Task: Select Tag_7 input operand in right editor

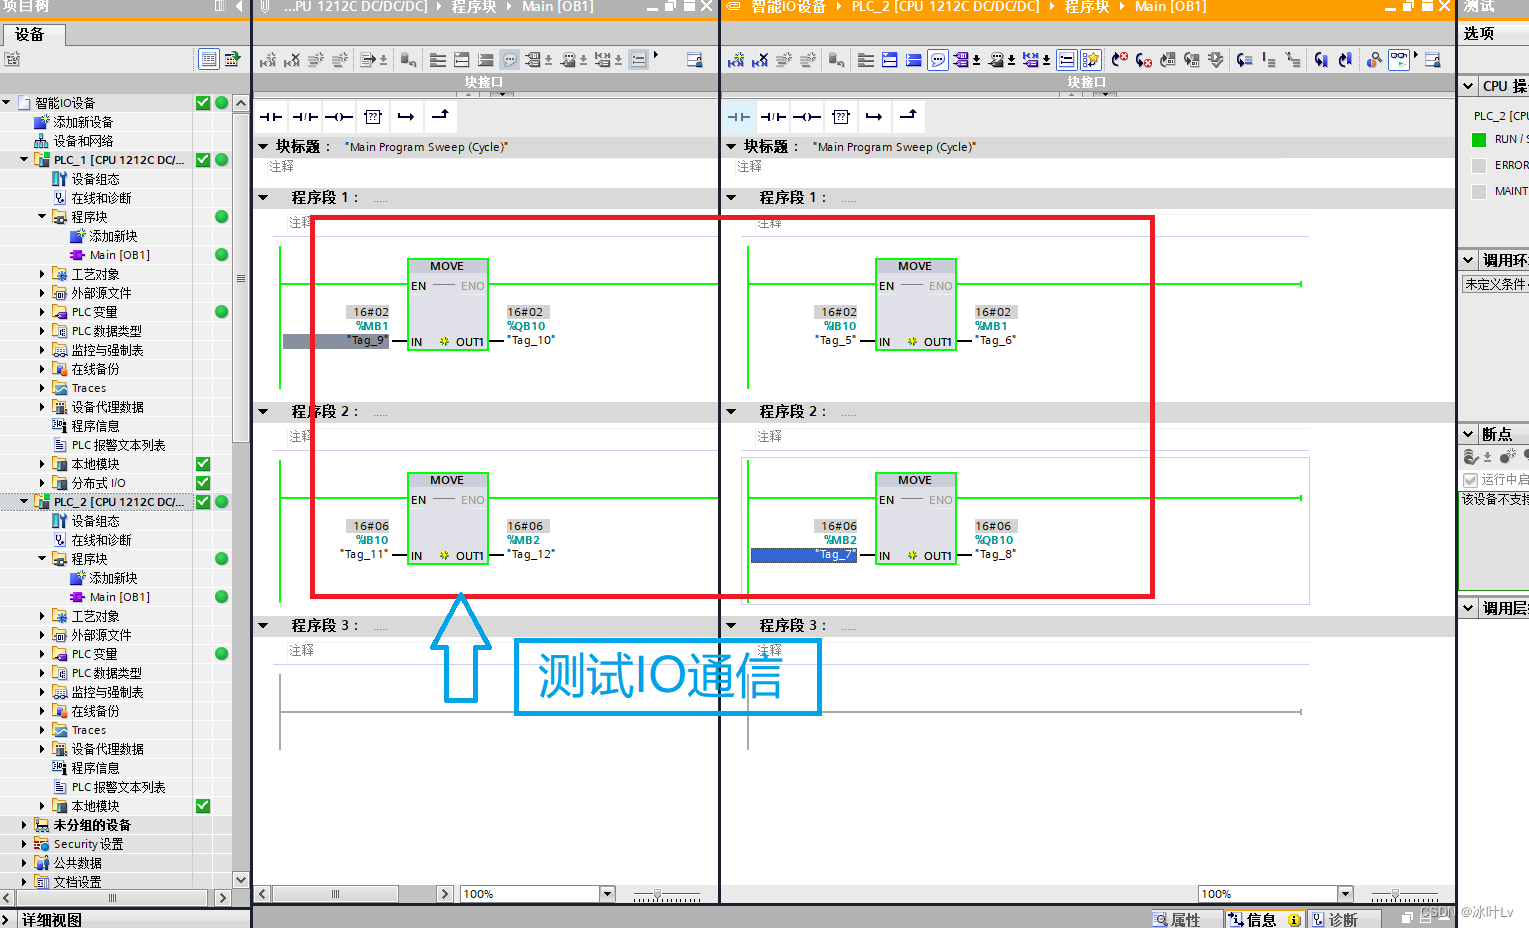Action: (804, 555)
